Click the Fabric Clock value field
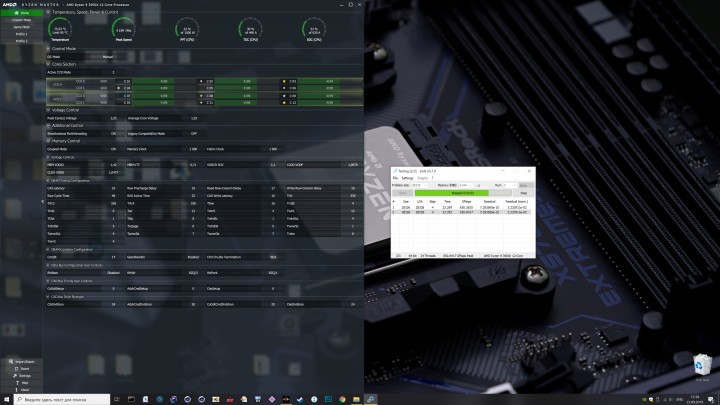720x405 pixels. point(273,149)
